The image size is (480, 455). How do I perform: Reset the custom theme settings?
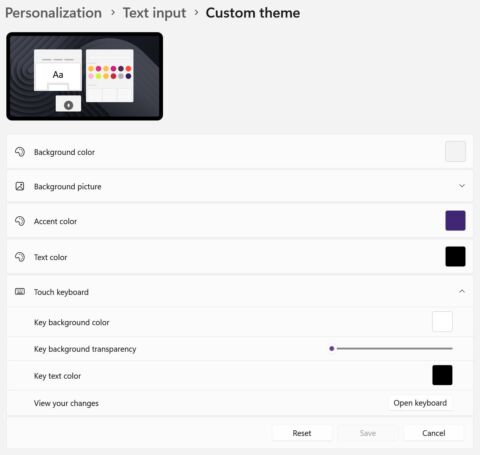coord(302,433)
